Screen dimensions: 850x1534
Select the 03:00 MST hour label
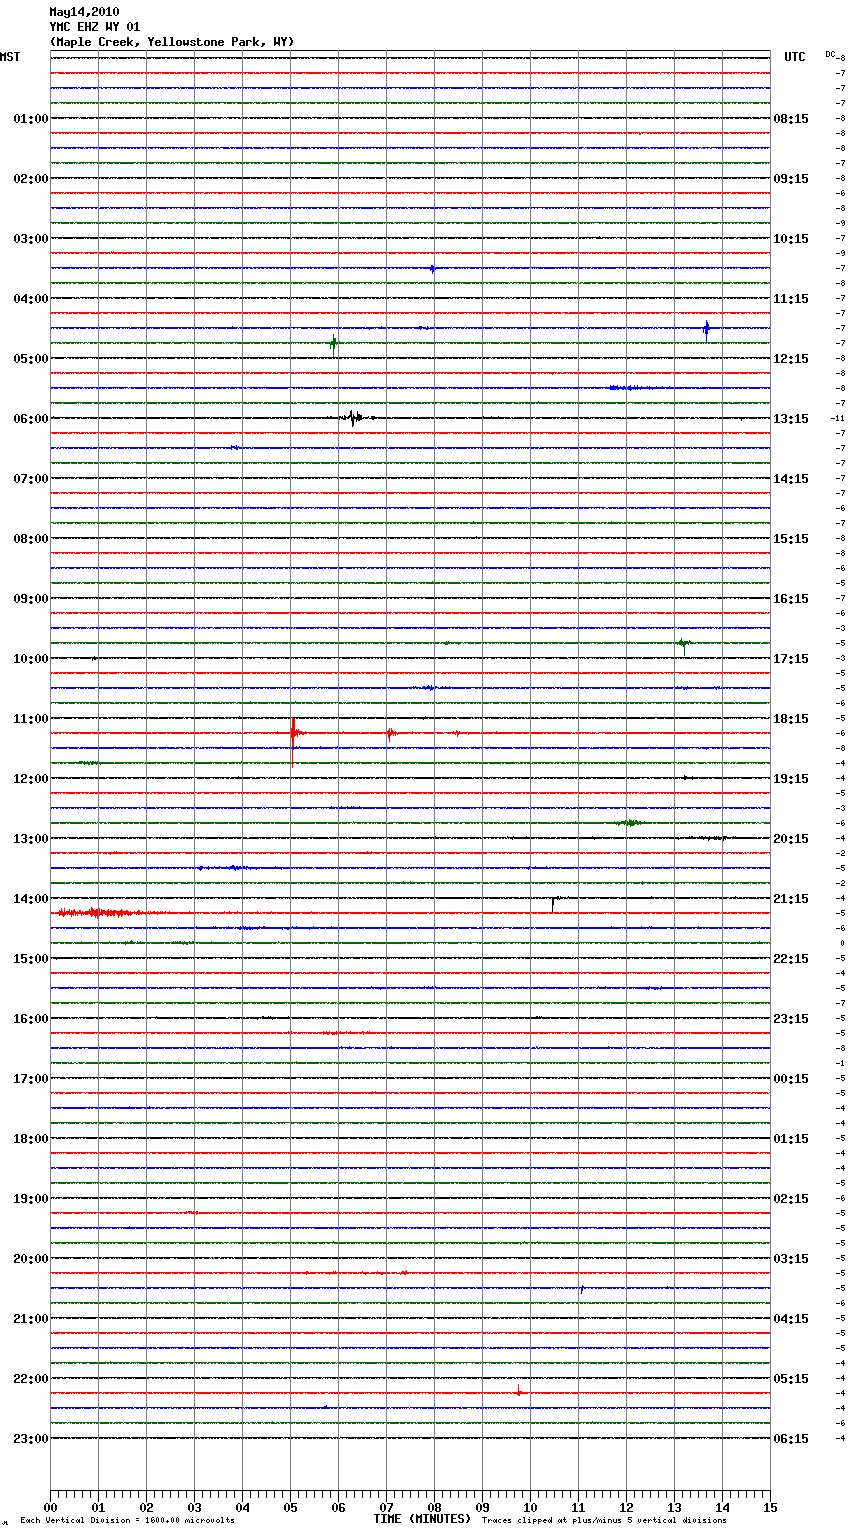pyautogui.click(x=31, y=238)
